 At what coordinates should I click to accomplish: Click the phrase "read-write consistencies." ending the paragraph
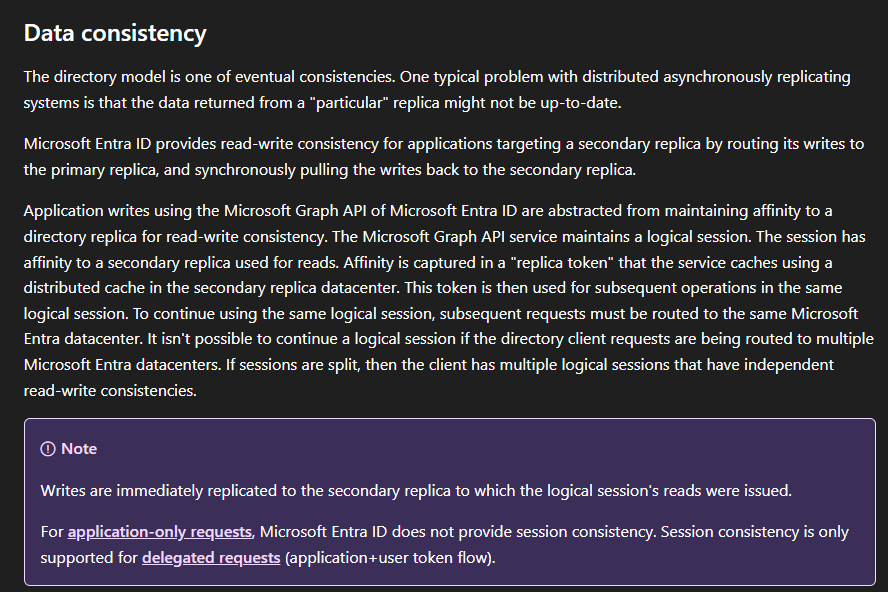coord(111,390)
